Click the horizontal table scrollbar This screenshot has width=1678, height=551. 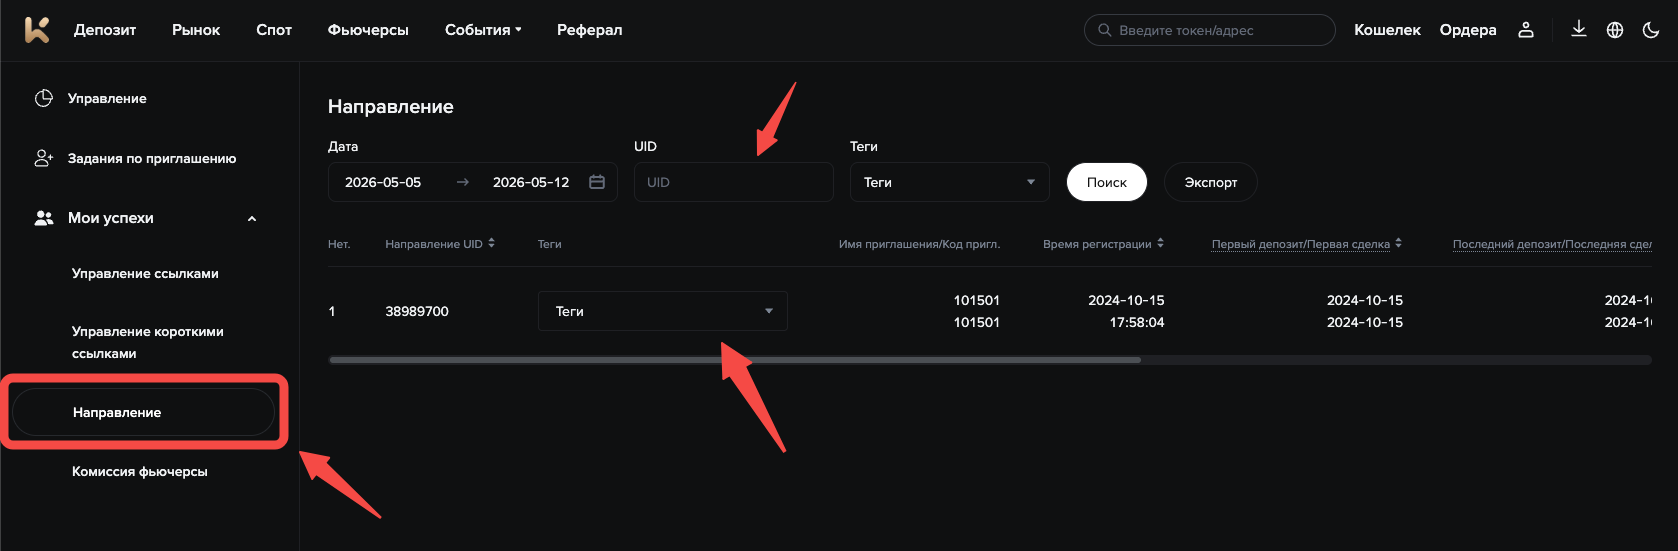pos(735,360)
